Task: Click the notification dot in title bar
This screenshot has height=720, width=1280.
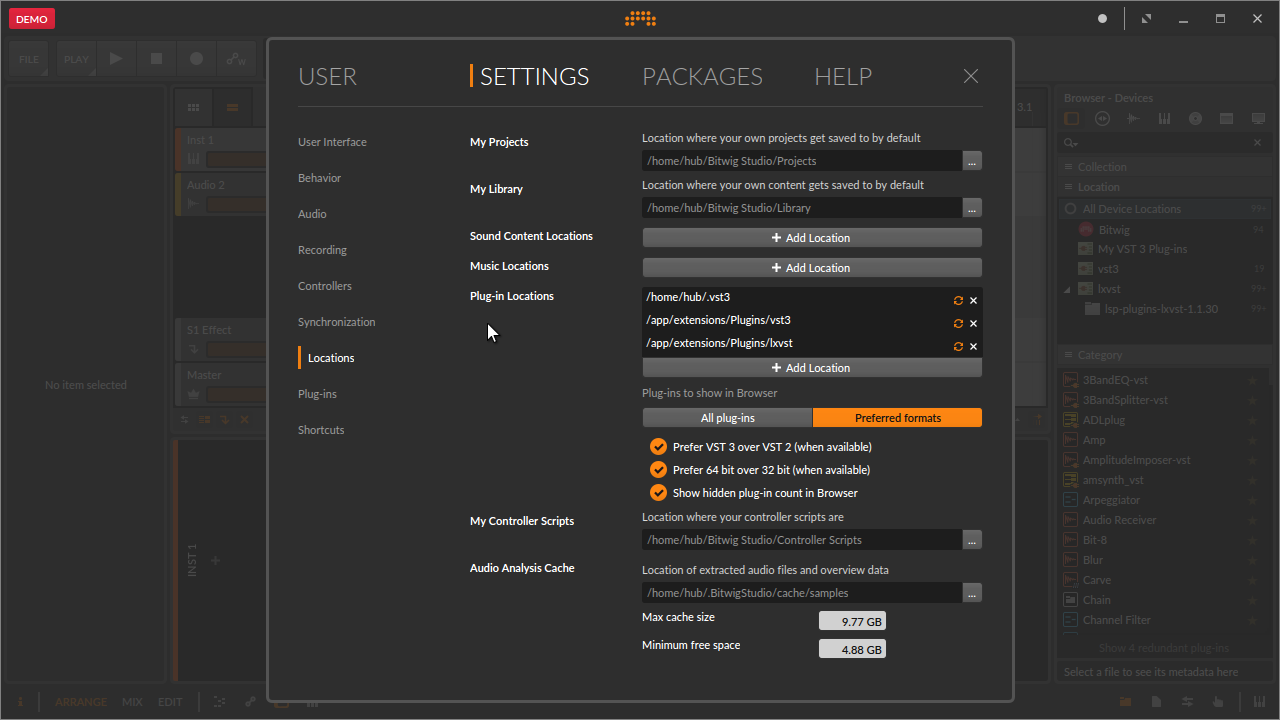Action: click(x=1102, y=18)
